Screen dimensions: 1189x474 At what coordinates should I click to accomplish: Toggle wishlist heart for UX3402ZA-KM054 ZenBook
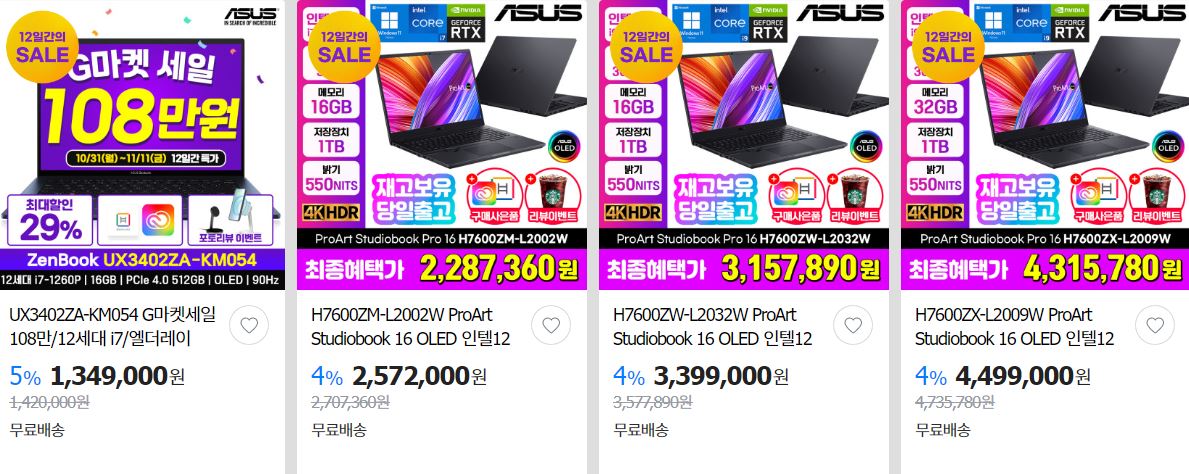click(x=249, y=325)
